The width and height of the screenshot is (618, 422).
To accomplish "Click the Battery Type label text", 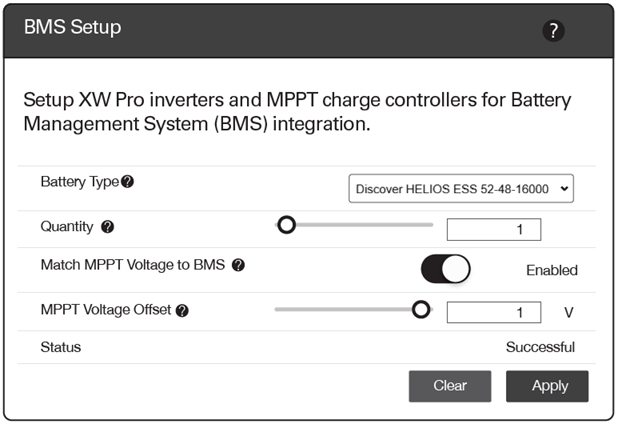I will pos(80,182).
